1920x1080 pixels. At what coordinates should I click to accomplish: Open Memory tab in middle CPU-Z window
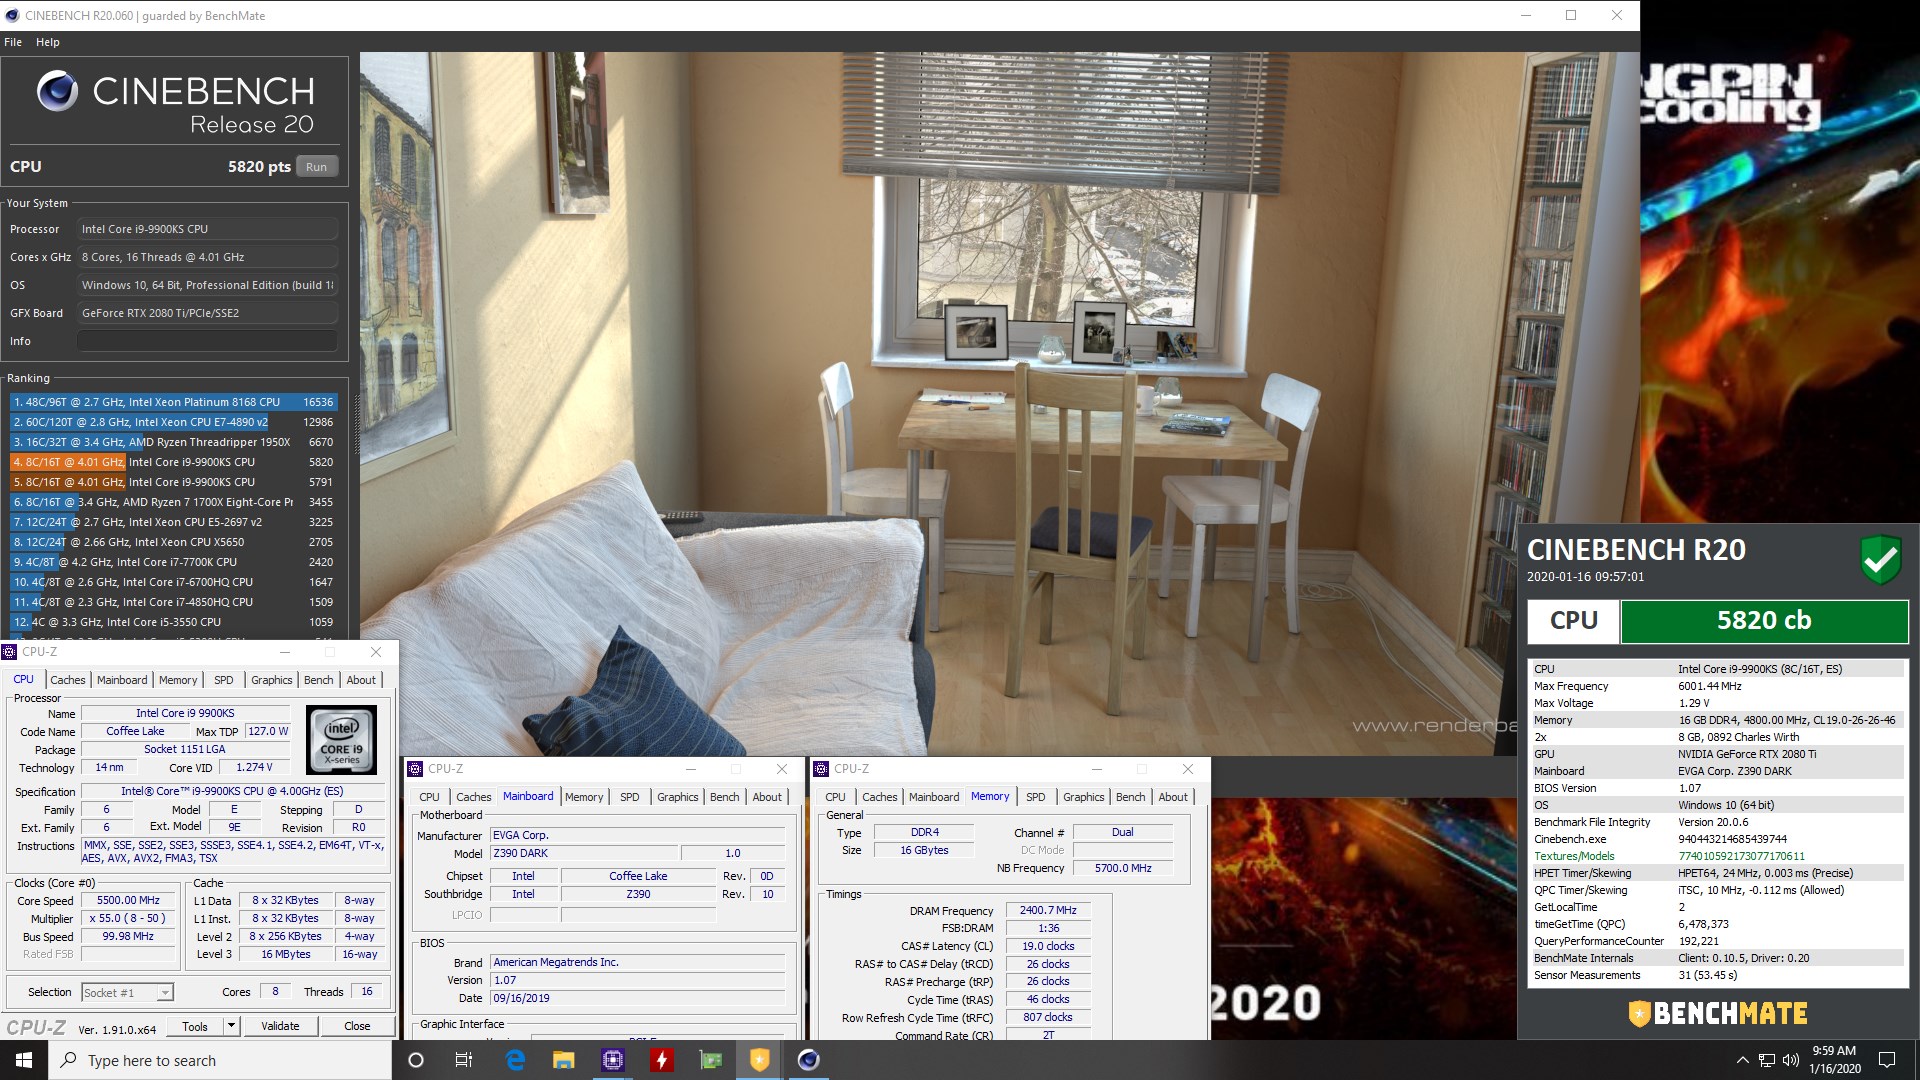tap(584, 797)
